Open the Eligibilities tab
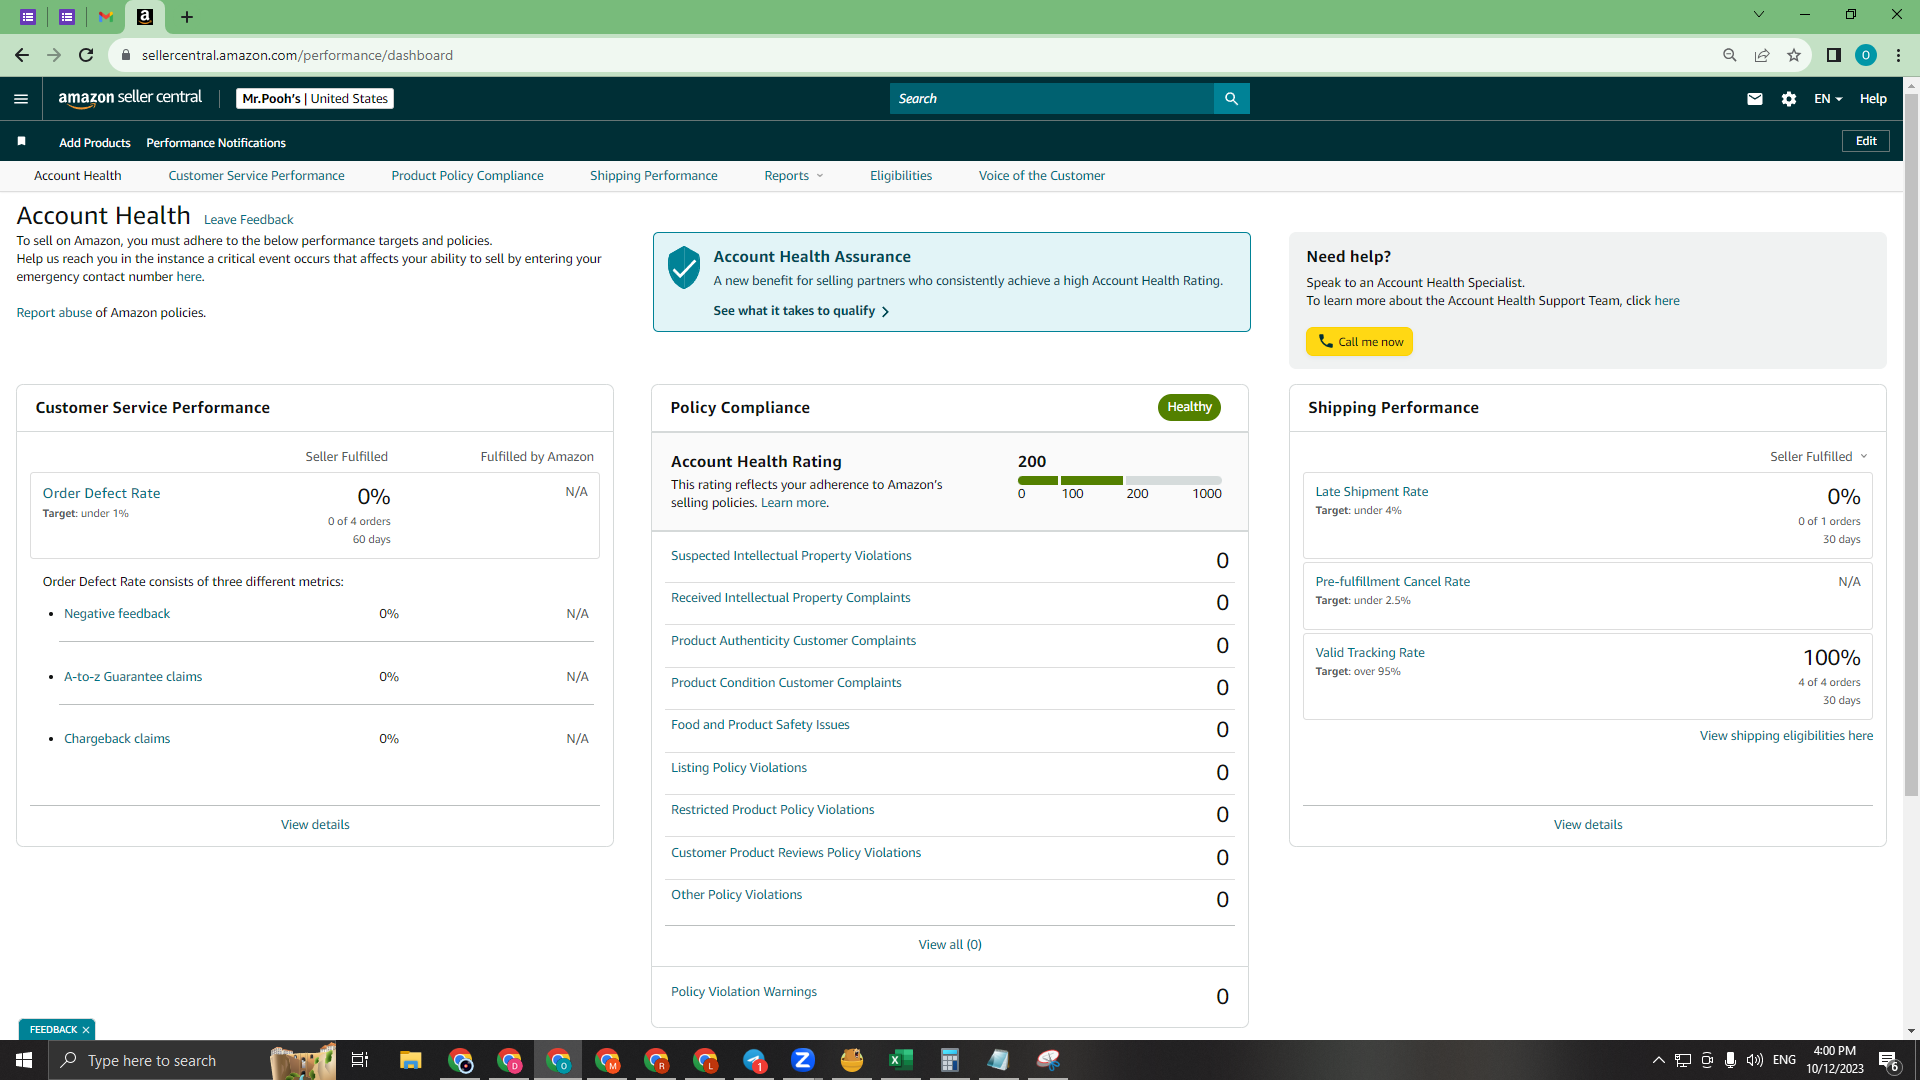Viewport: 1920px width, 1080px height. (901, 175)
